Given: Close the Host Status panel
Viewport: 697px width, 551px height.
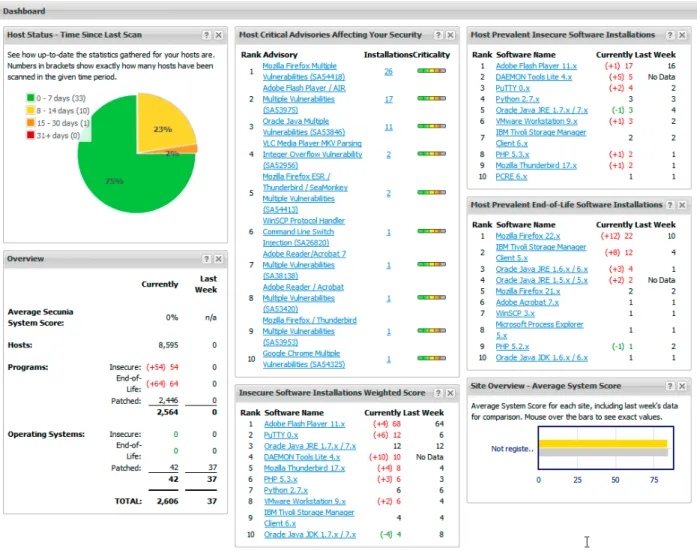Looking at the screenshot, I should (219, 35).
